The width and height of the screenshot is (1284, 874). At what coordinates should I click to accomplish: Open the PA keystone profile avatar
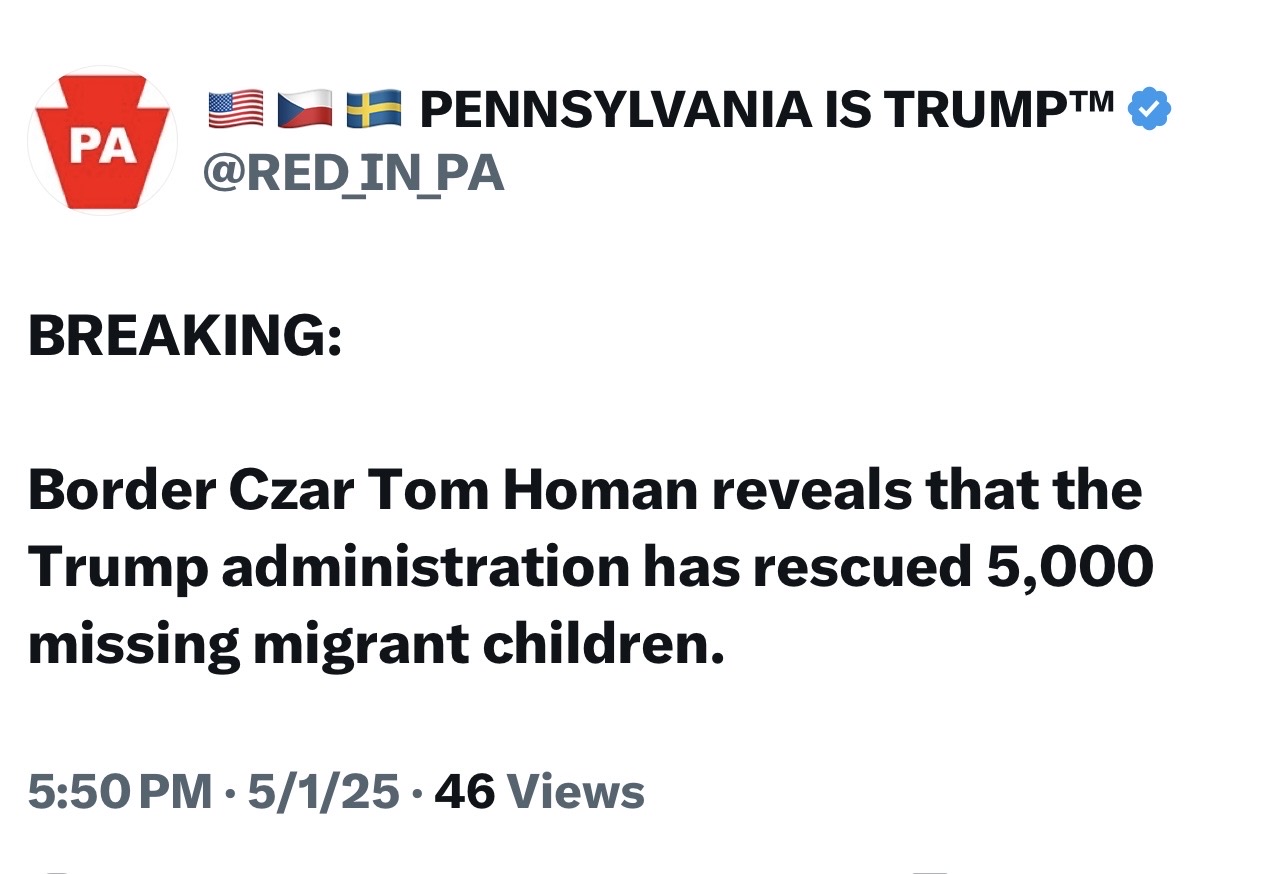(103, 140)
